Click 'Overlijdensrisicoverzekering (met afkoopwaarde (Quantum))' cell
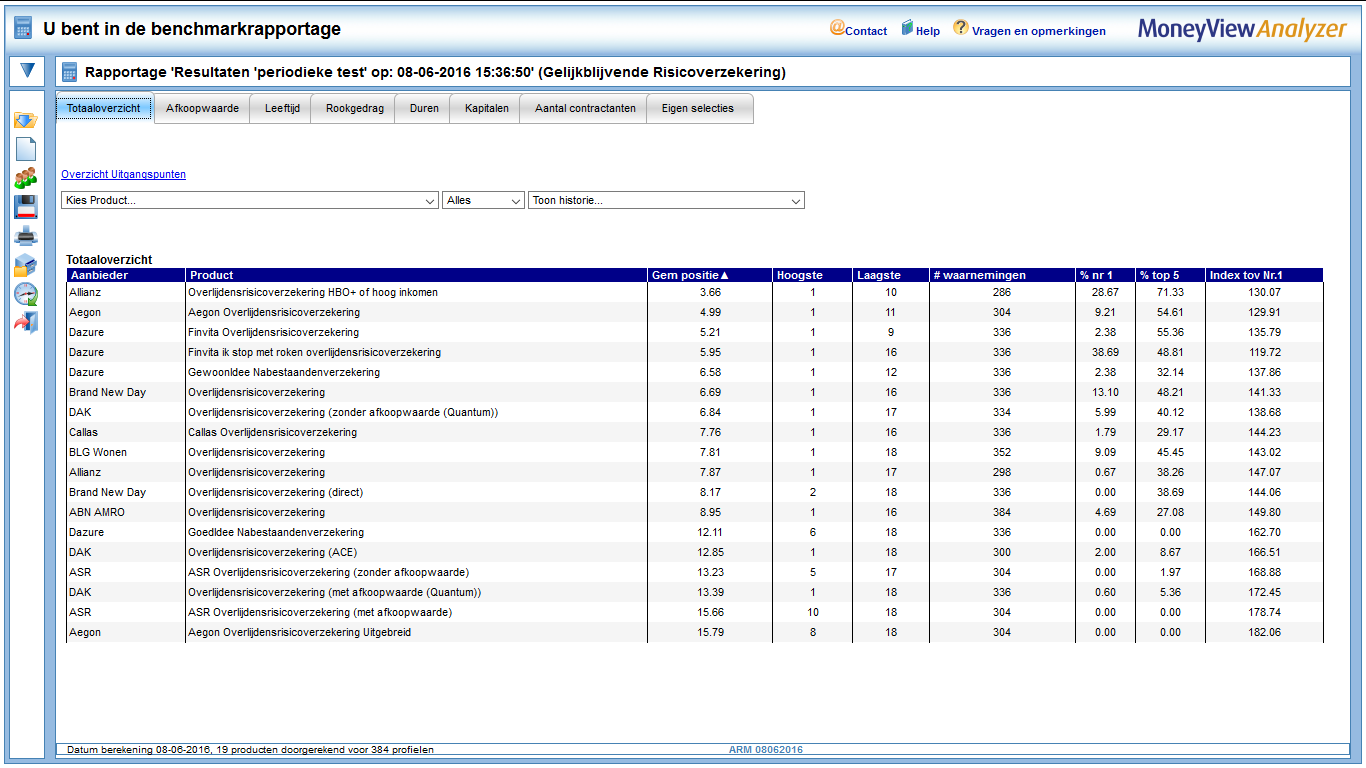This screenshot has height=768, width=1366. click(x=417, y=592)
